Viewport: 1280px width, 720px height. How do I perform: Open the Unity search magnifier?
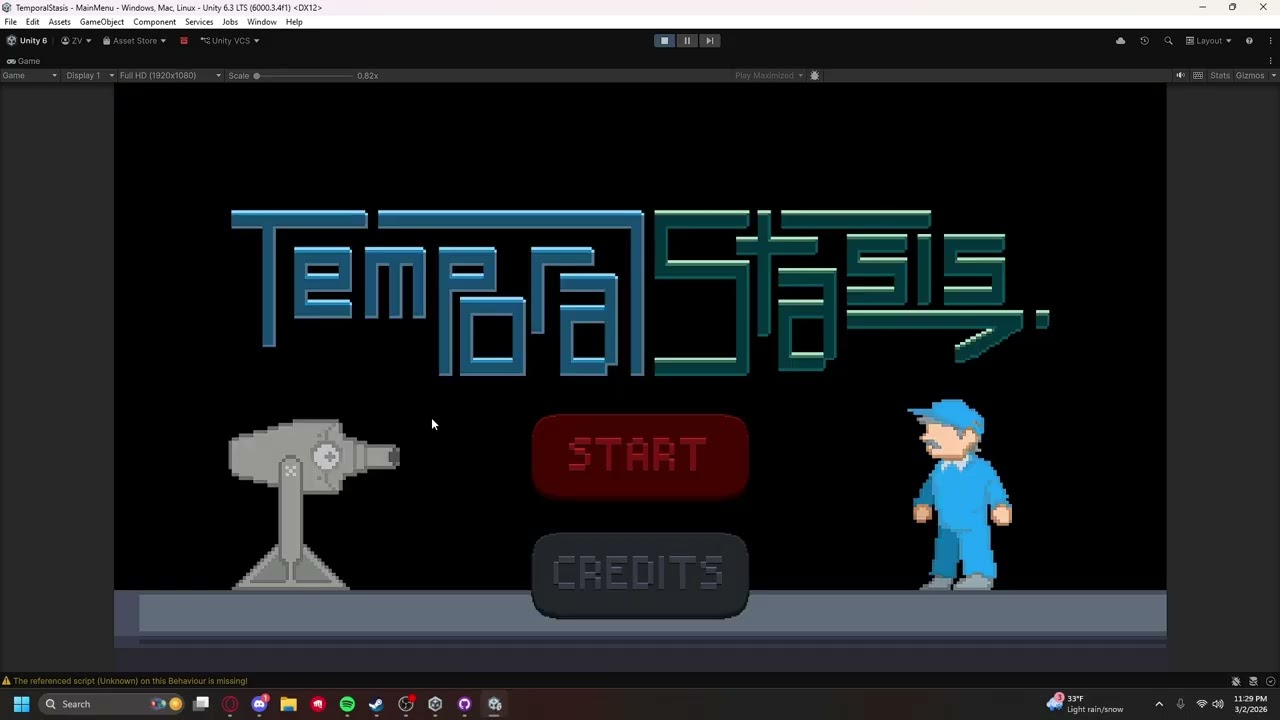tap(1168, 41)
